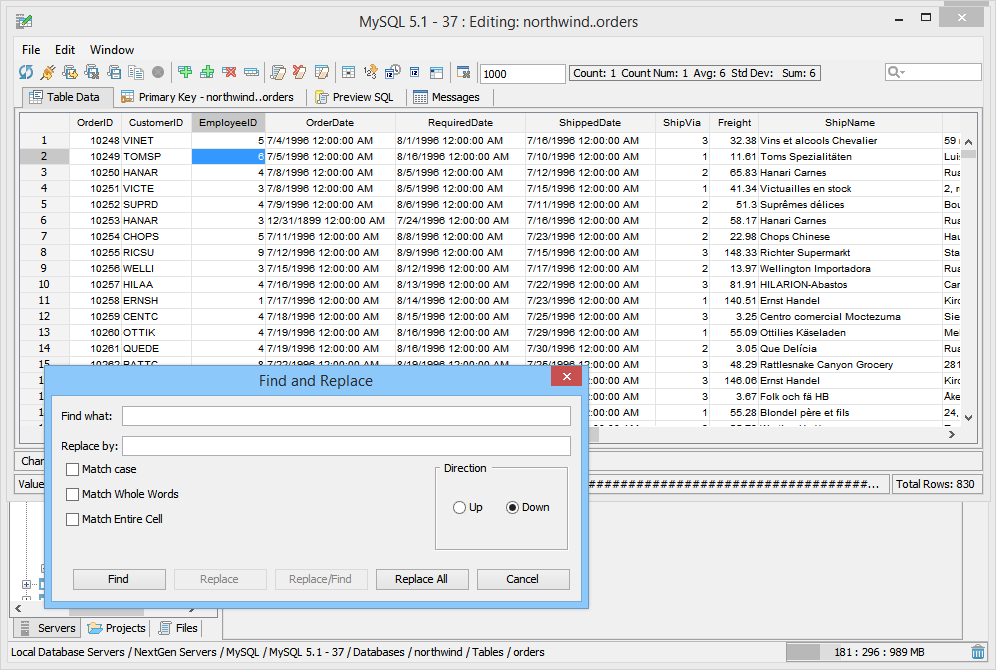
Task: Select the cell containing VINET
Action: [156, 140]
